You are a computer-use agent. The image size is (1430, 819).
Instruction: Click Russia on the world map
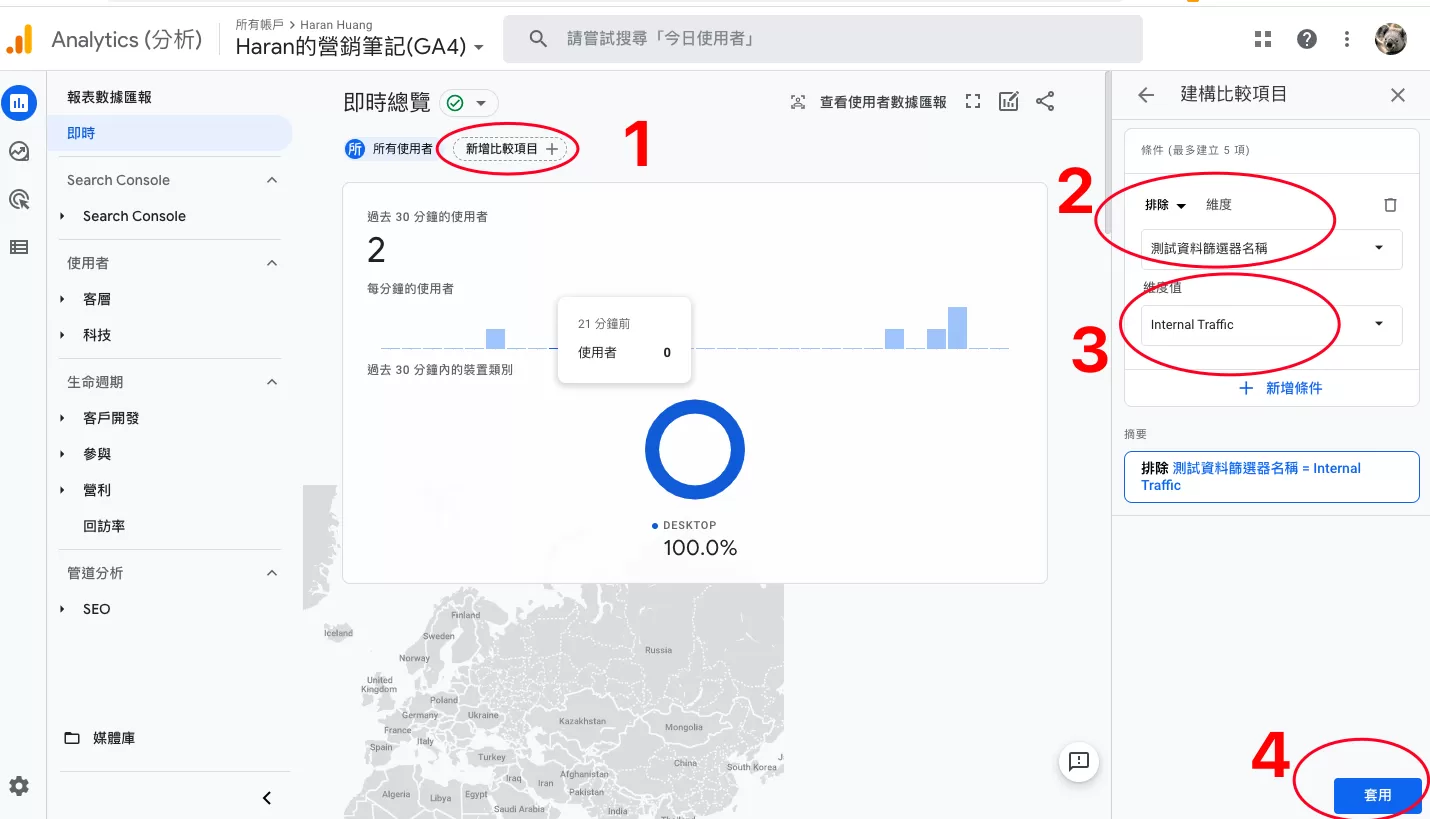click(x=659, y=650)
